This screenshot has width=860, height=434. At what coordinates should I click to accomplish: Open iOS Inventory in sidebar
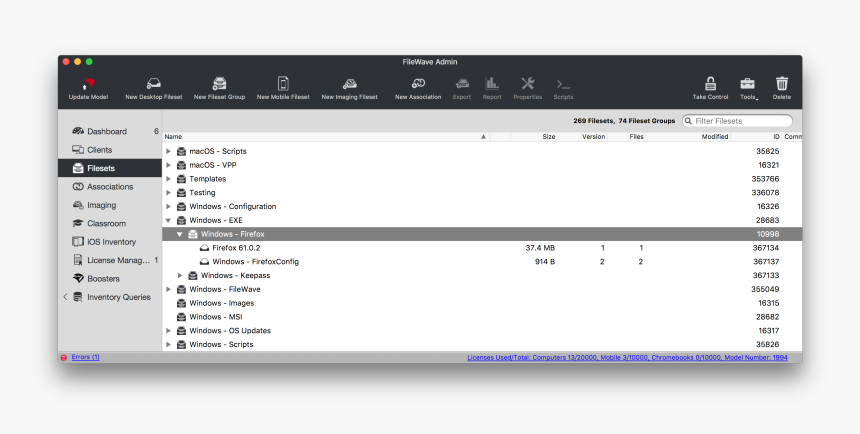(x=110, y=242)
